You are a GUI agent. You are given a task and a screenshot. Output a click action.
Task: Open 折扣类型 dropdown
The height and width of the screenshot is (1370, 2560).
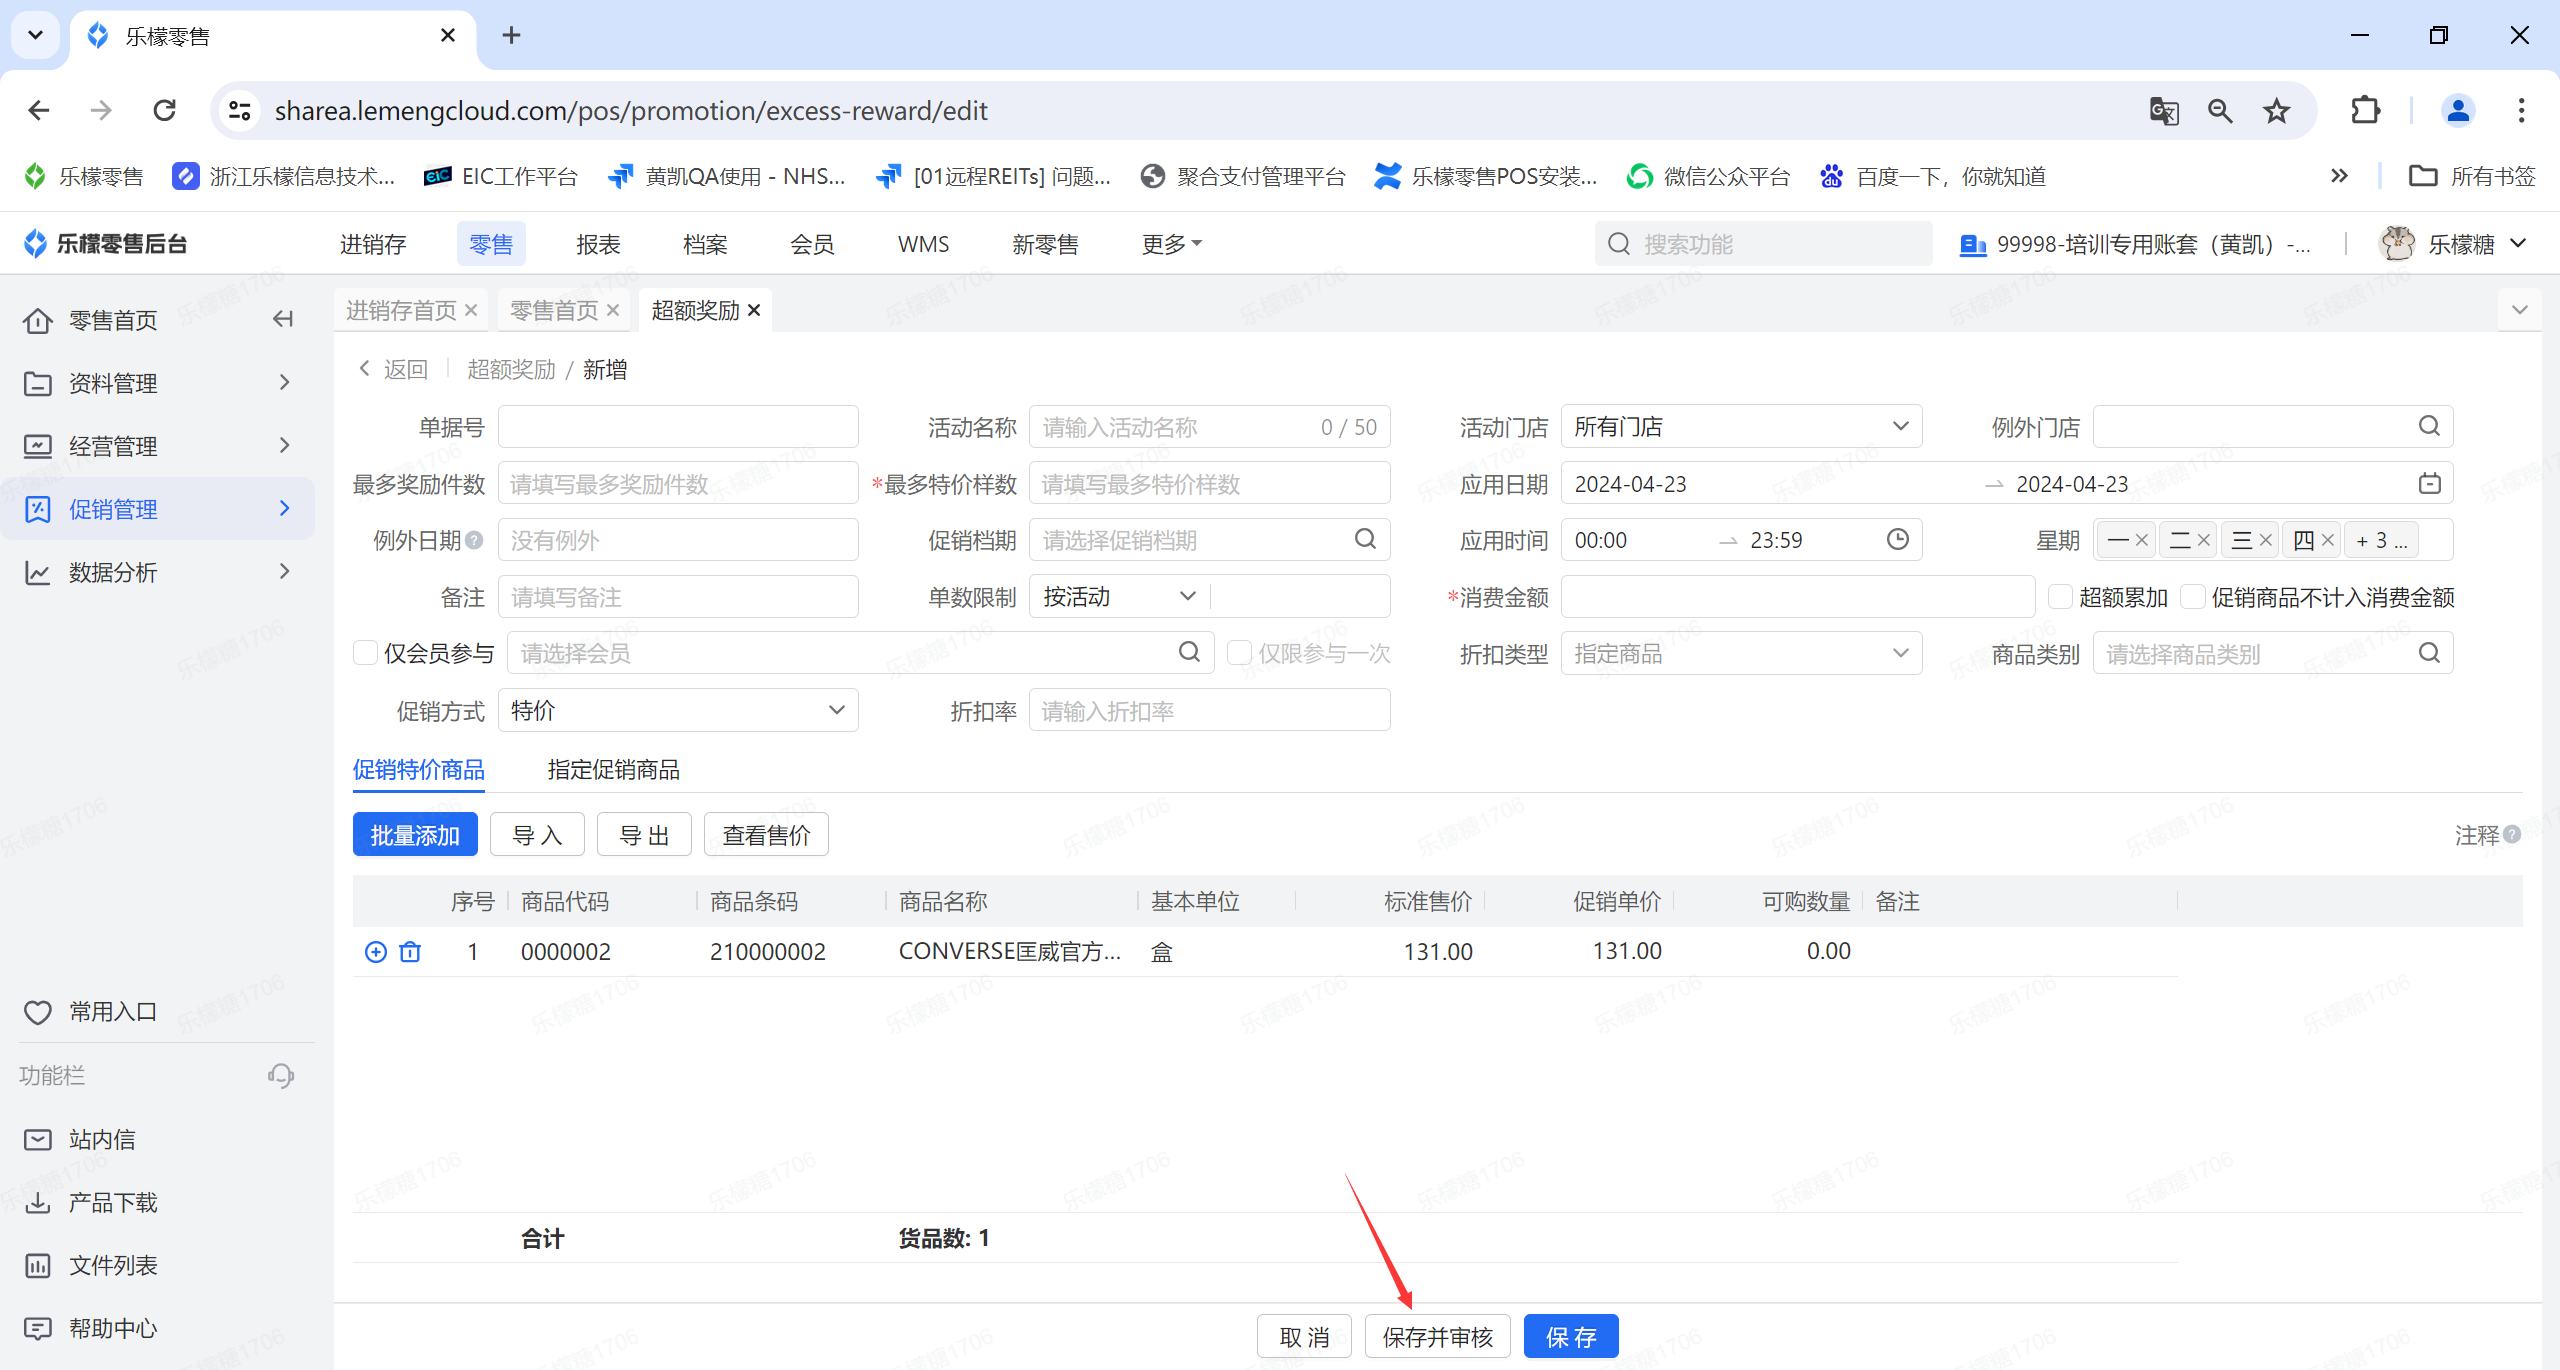click(1741, 654)
